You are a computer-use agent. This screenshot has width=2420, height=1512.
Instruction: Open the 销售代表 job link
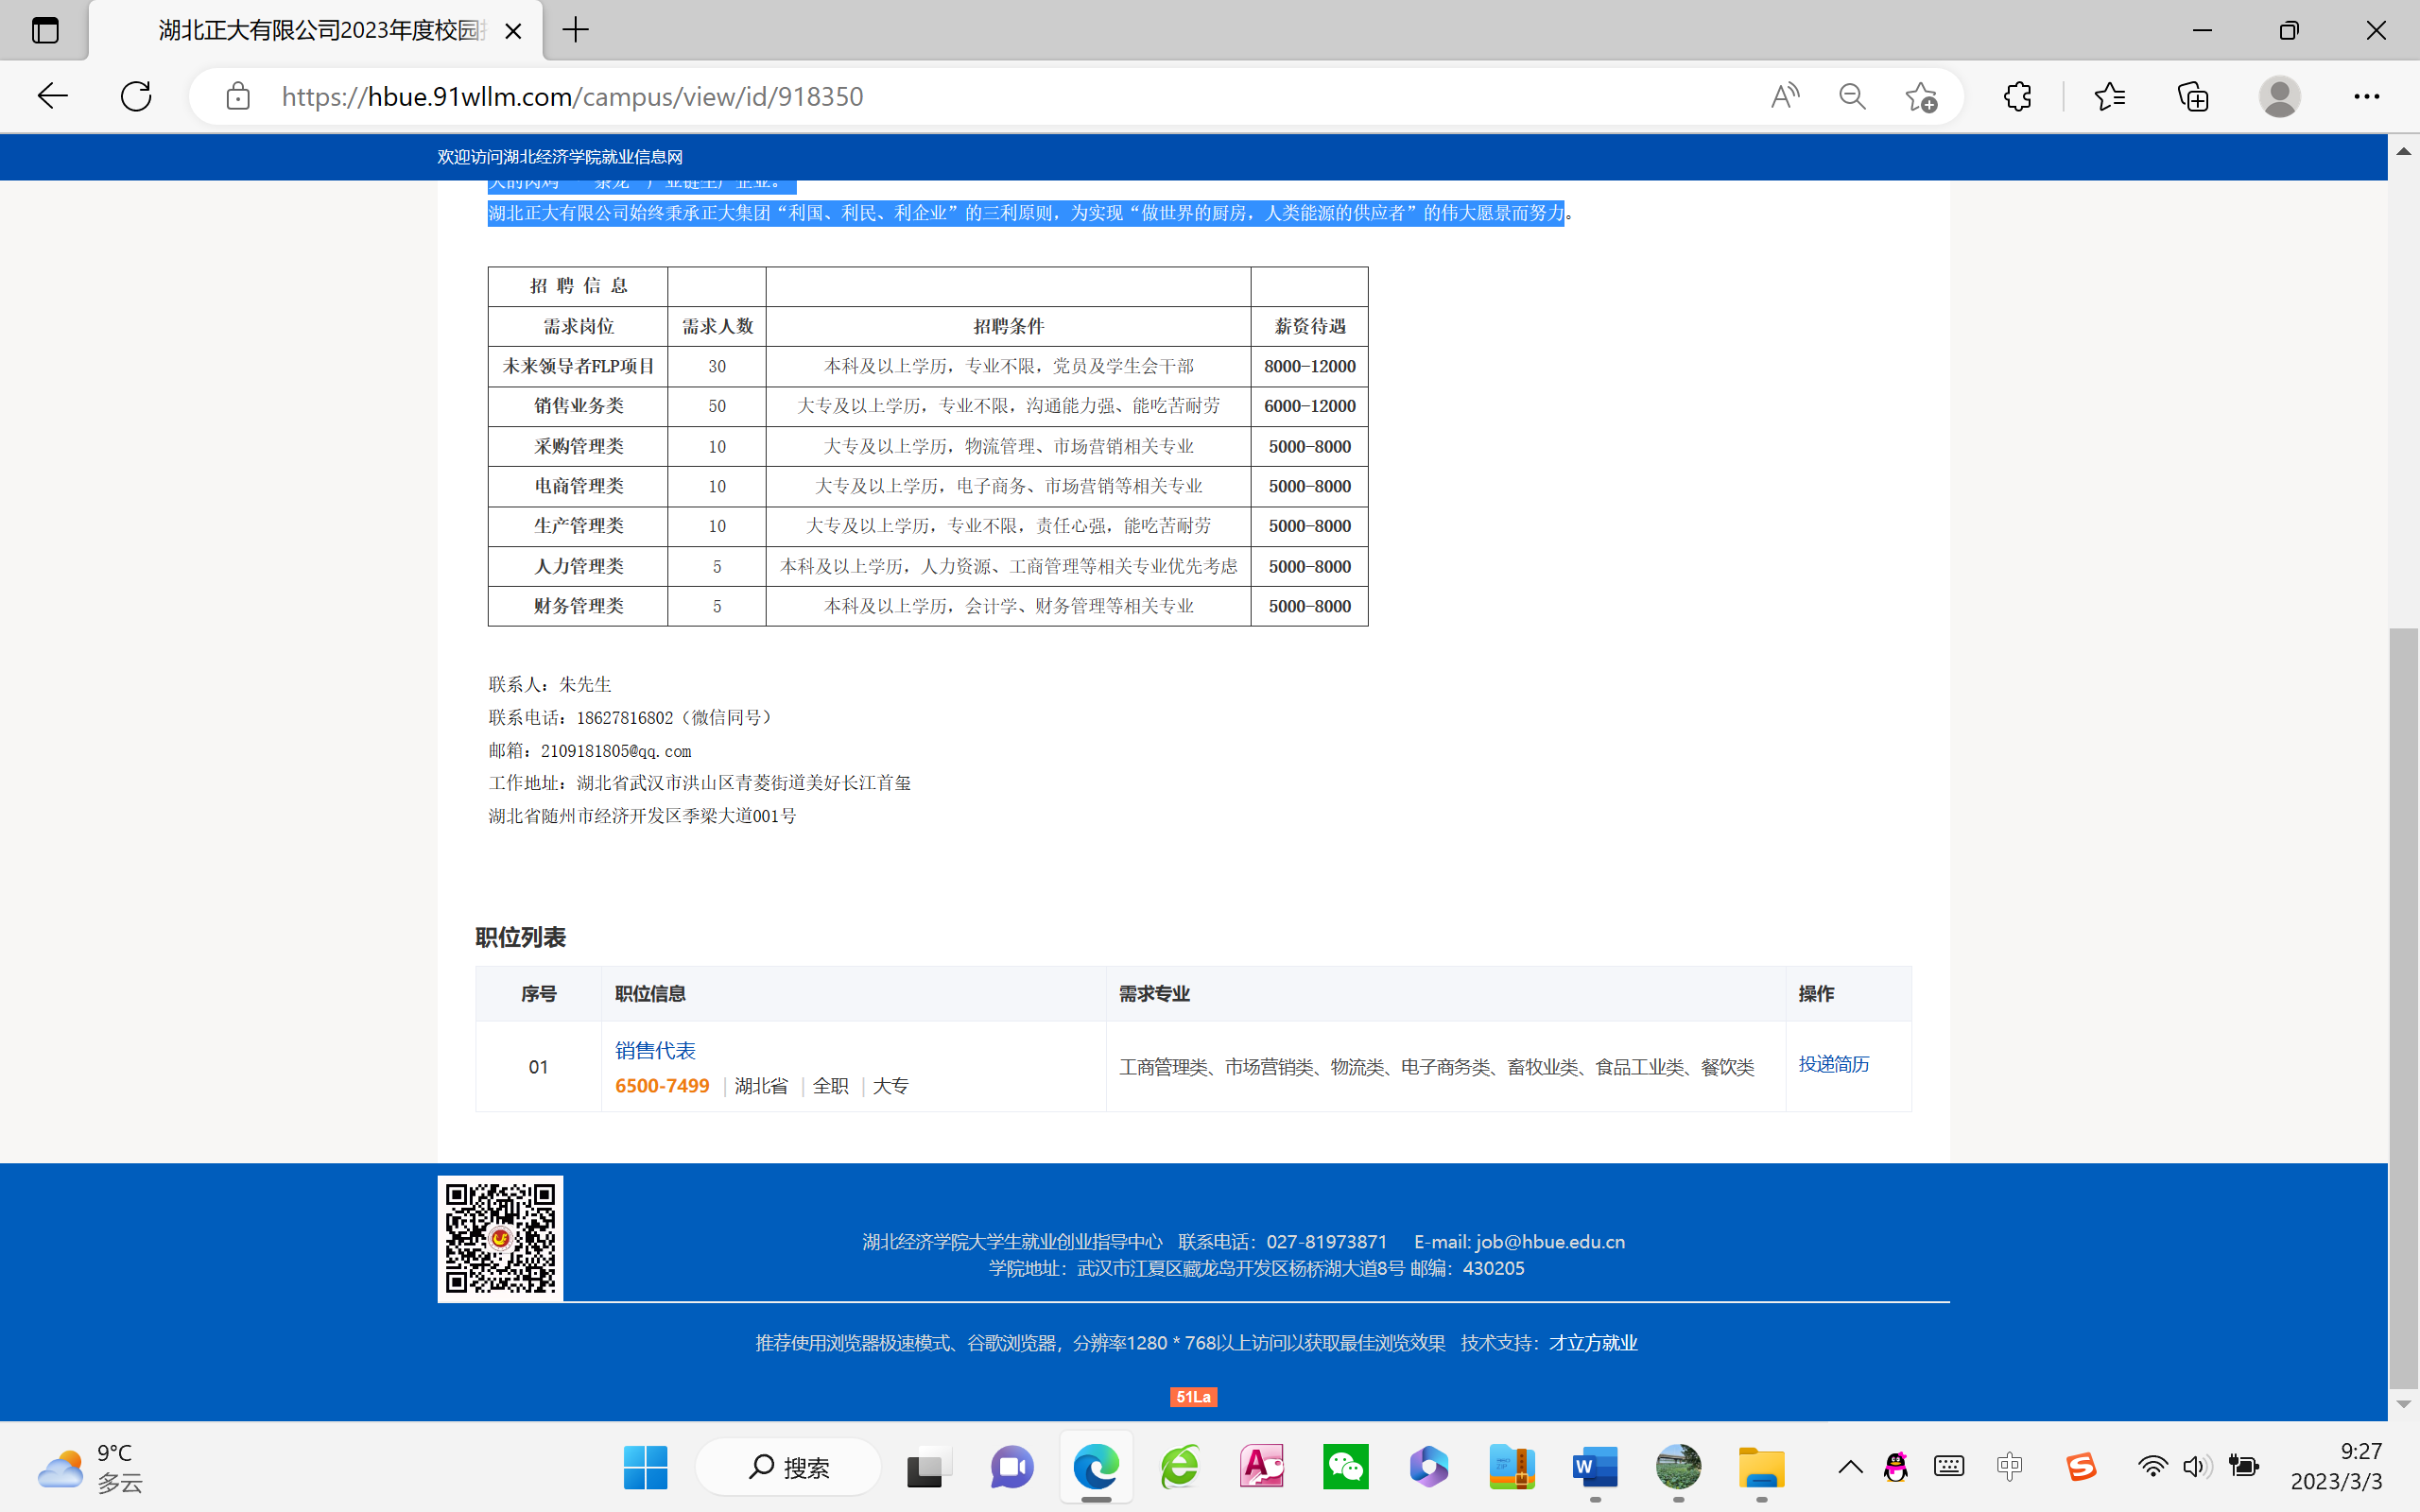tap(655, 1050)
